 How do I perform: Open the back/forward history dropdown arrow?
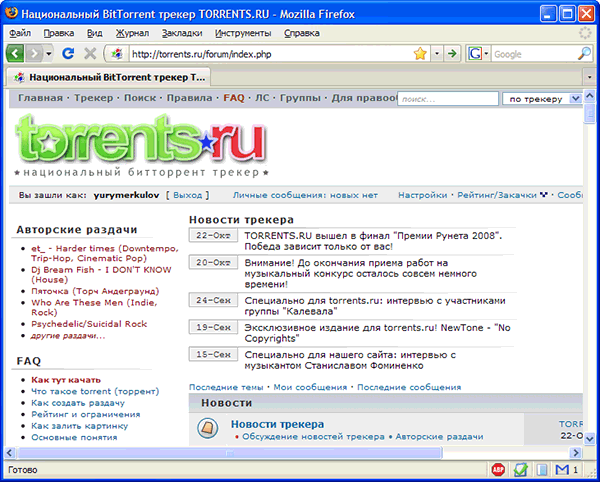(49, 54)
